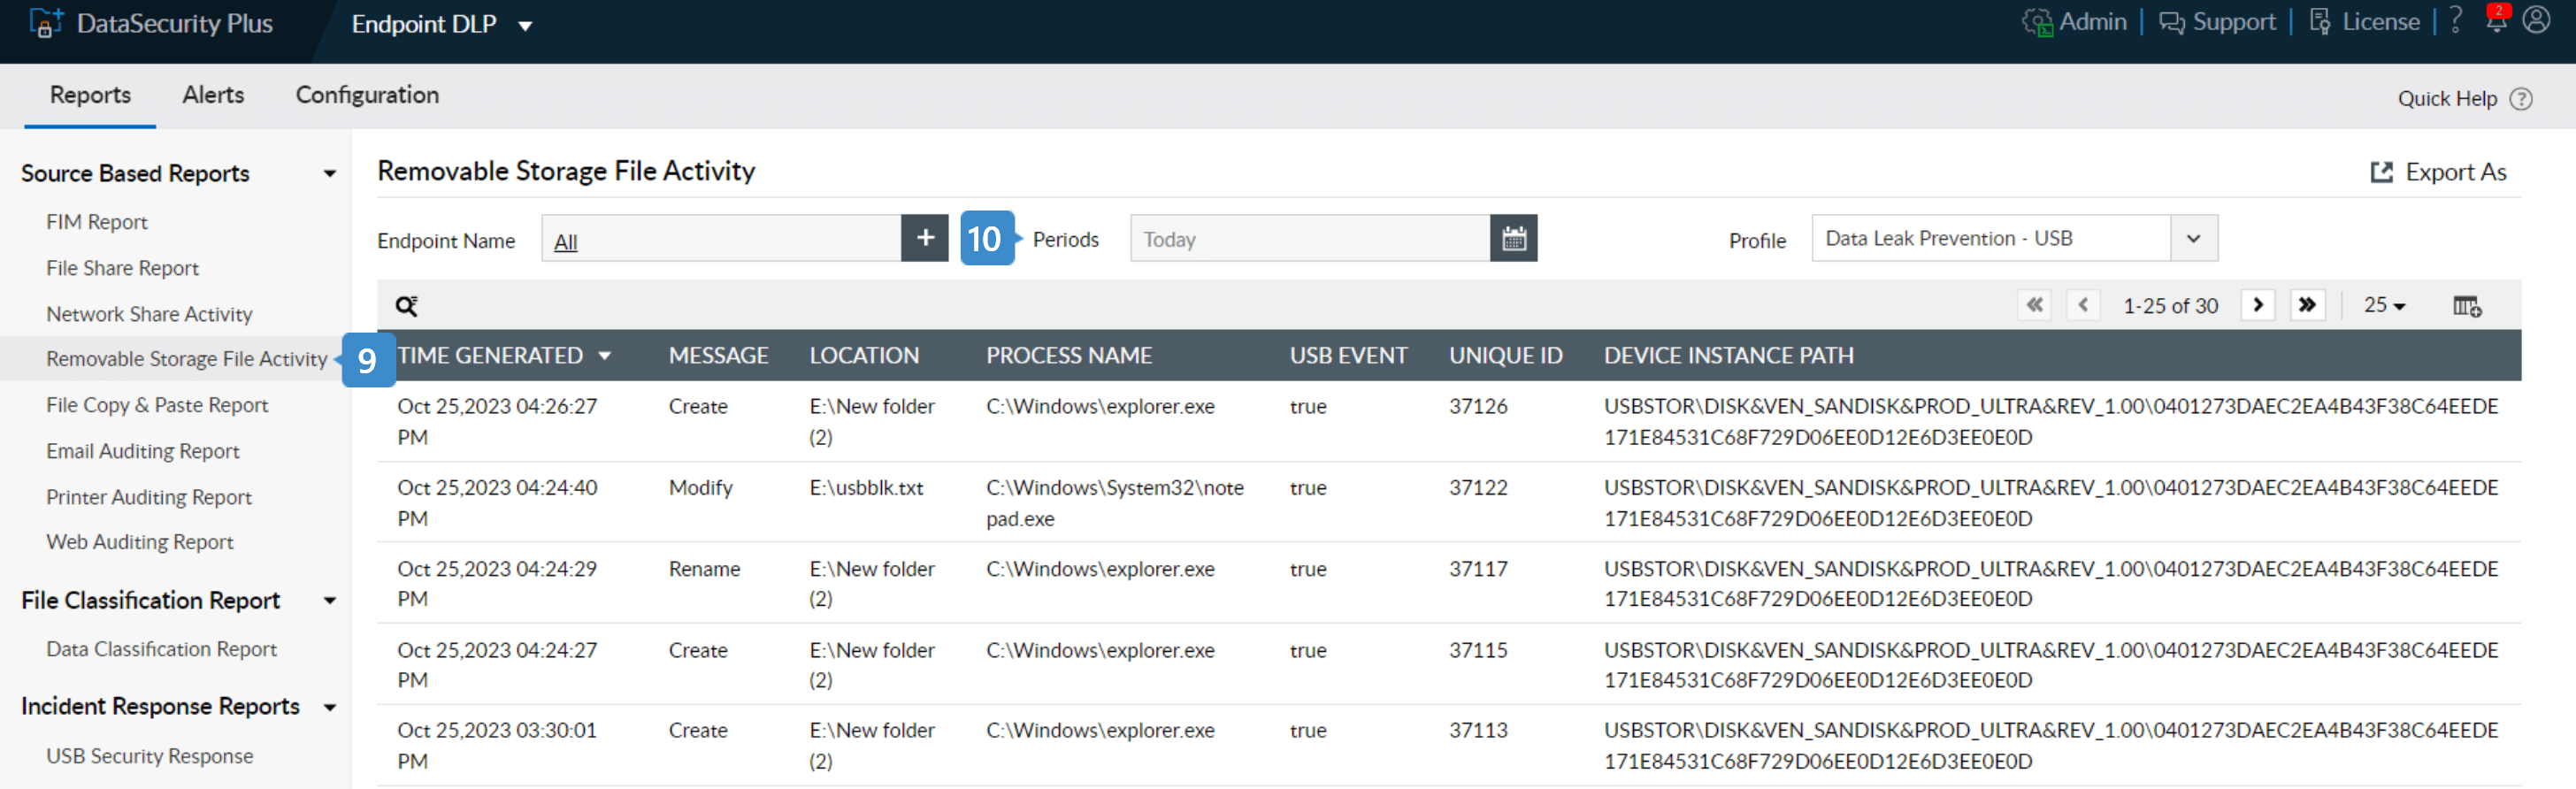
Task: Click the help question mark icon
Action: [x=2455, y=21]
